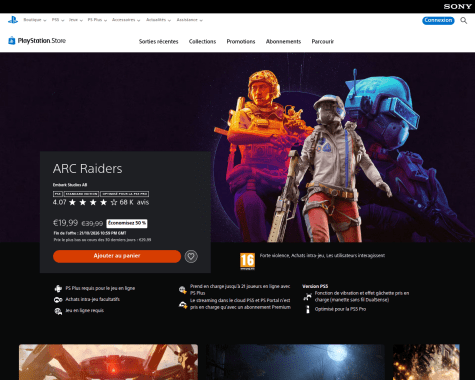Click the DualSense vibration feature icon
This screenshot has width=475, height=380.
307,296
